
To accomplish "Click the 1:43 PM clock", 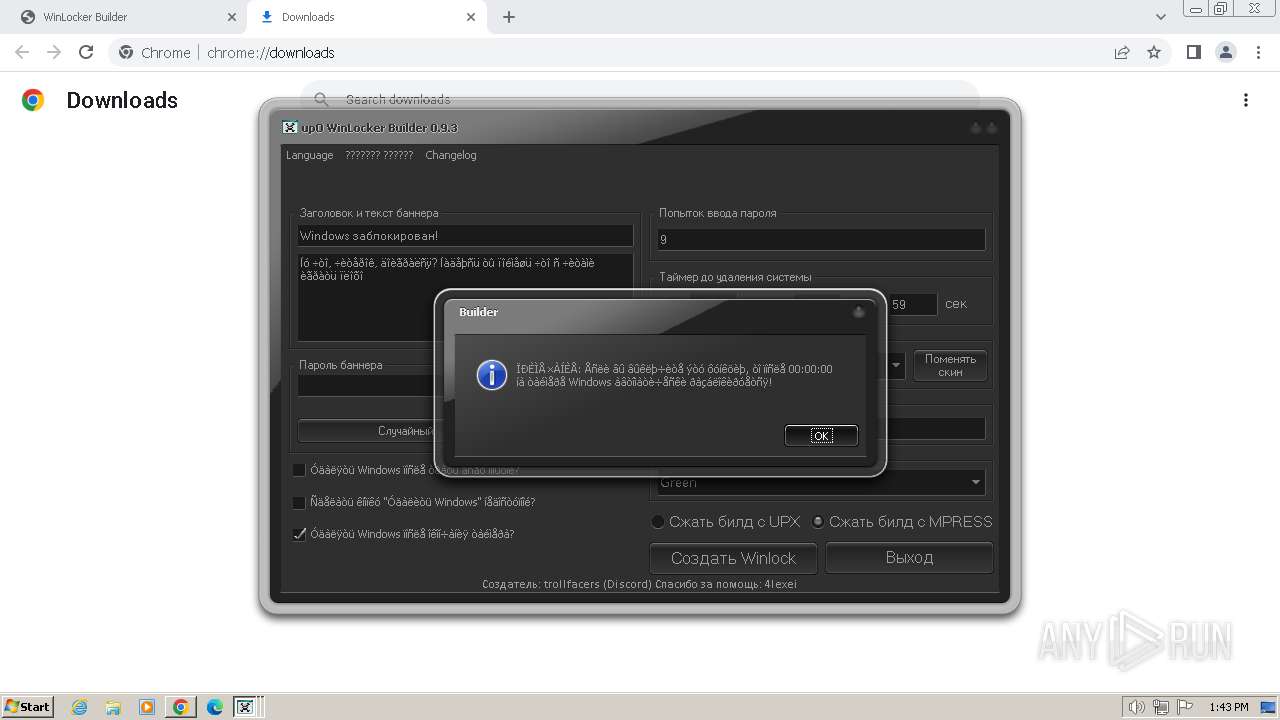I will click(1228, 707).
